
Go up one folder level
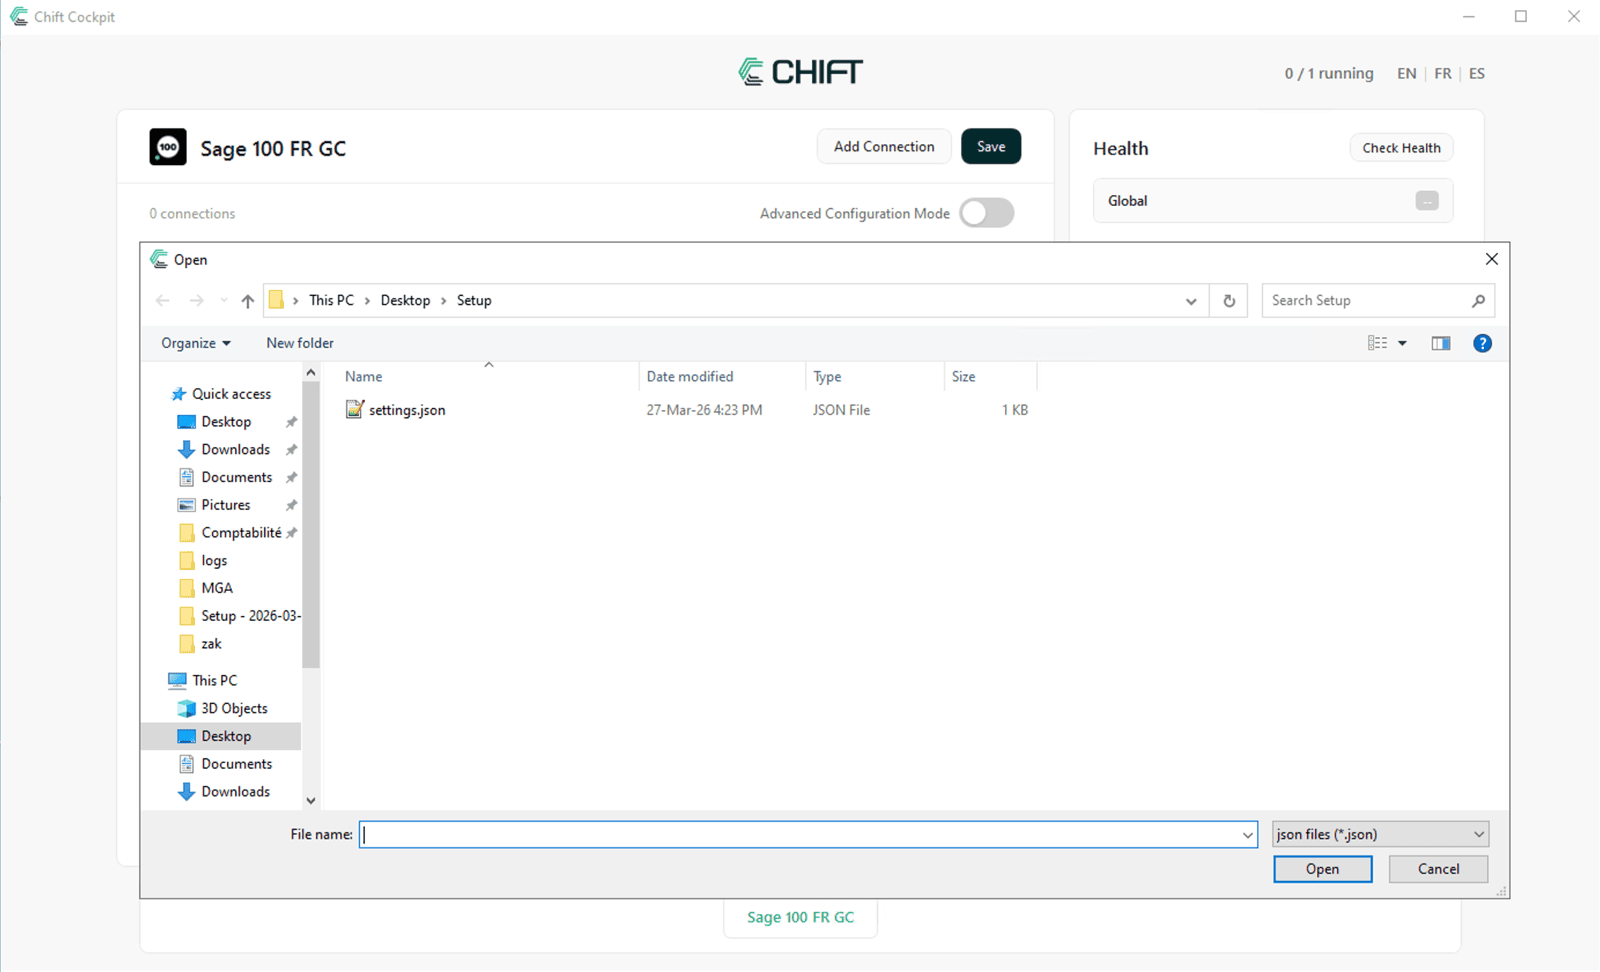click(x=248, y=301)
